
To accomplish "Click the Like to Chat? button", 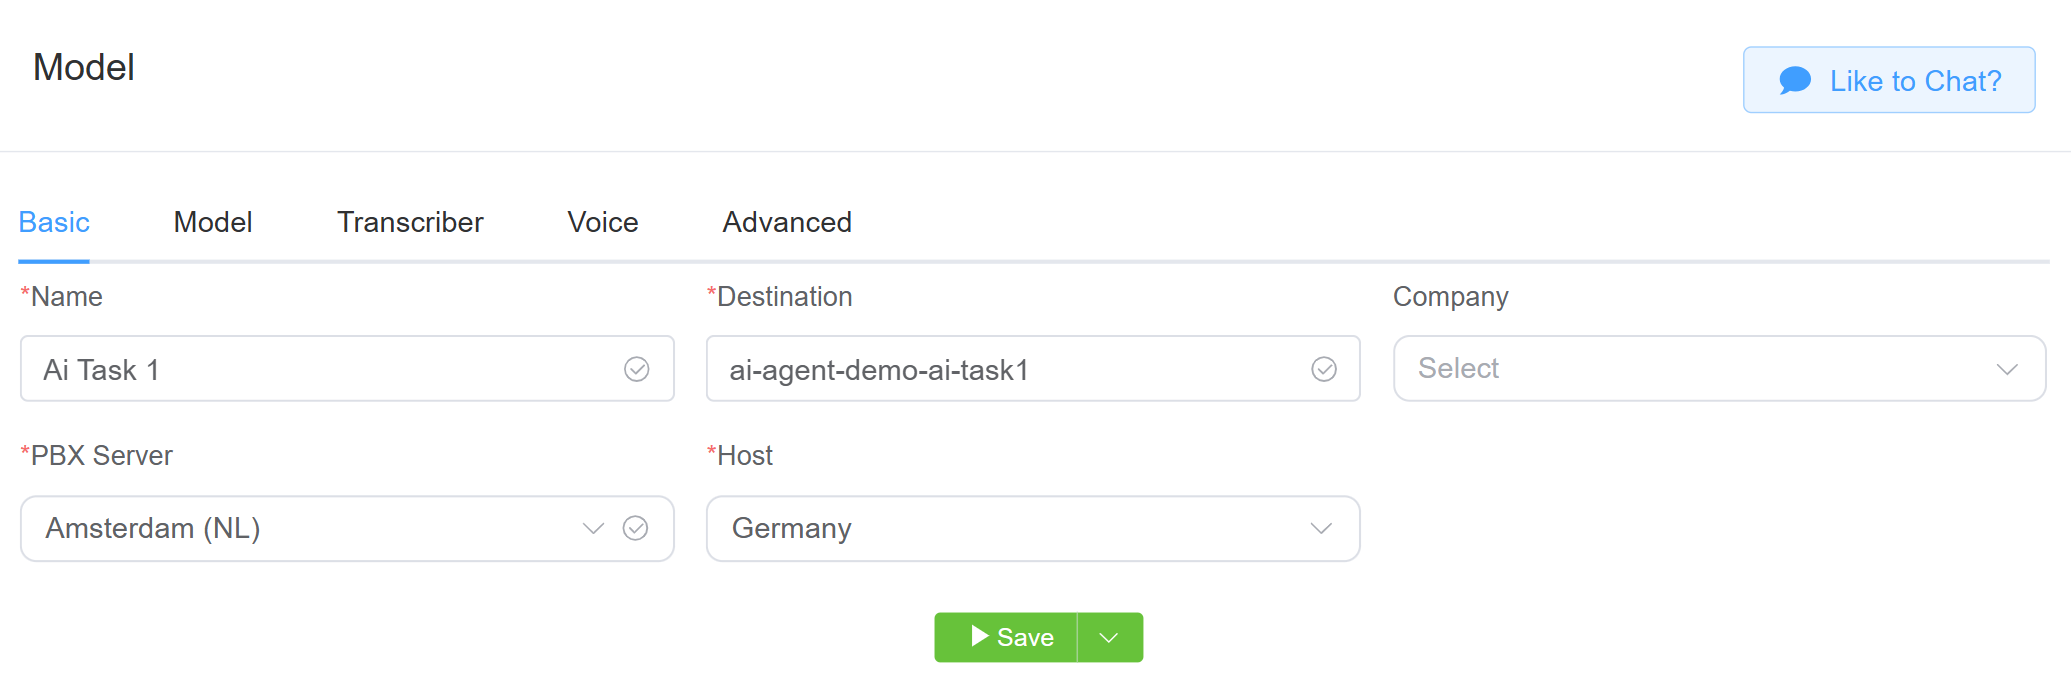I will [x=1888, y=80].
